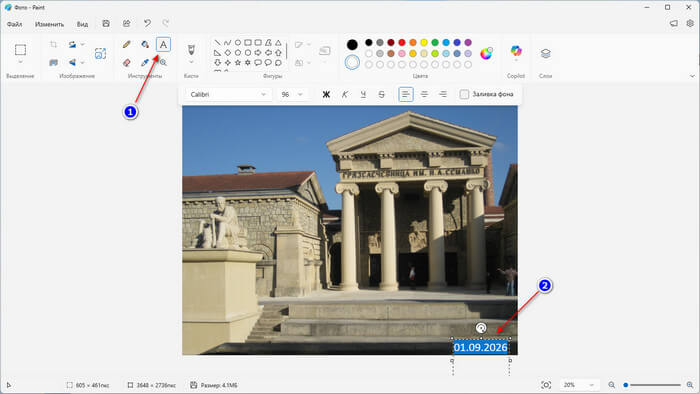Click the fit-to-window icon in status bar
This screenshot has height=394, width=700.
coord(546,385)
